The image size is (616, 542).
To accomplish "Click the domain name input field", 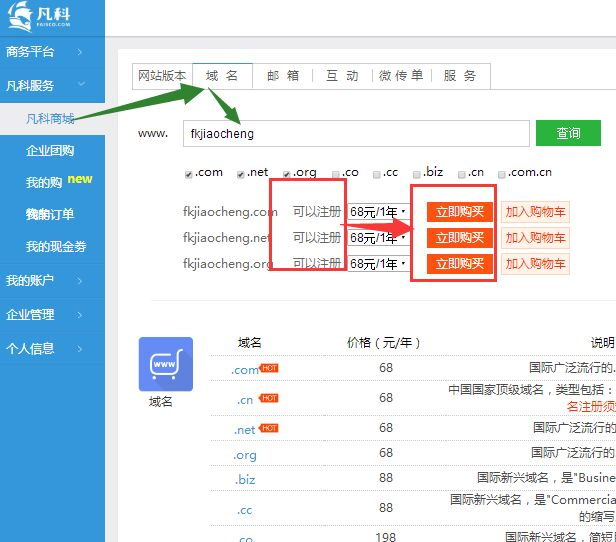I will coord(356,134).
